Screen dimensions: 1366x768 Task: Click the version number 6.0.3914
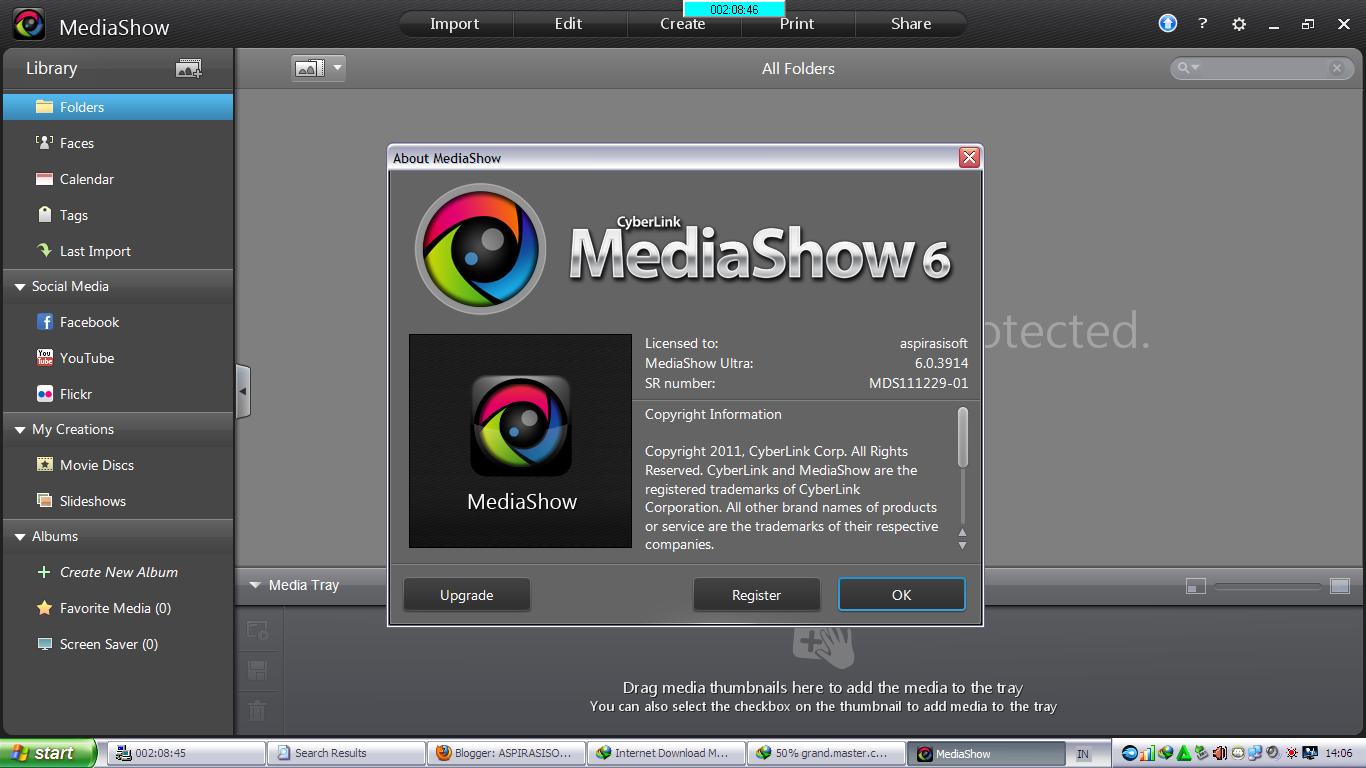point(941,363)
